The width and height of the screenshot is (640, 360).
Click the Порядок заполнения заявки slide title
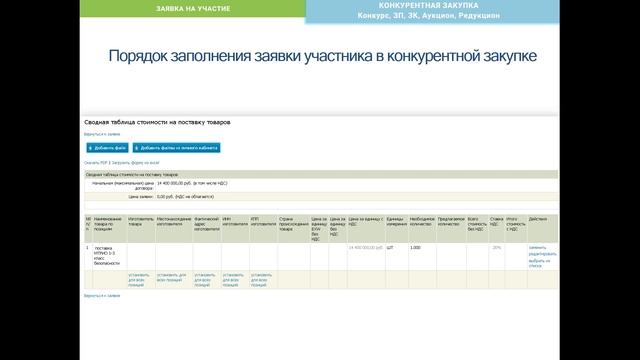[x=322, y=56]
